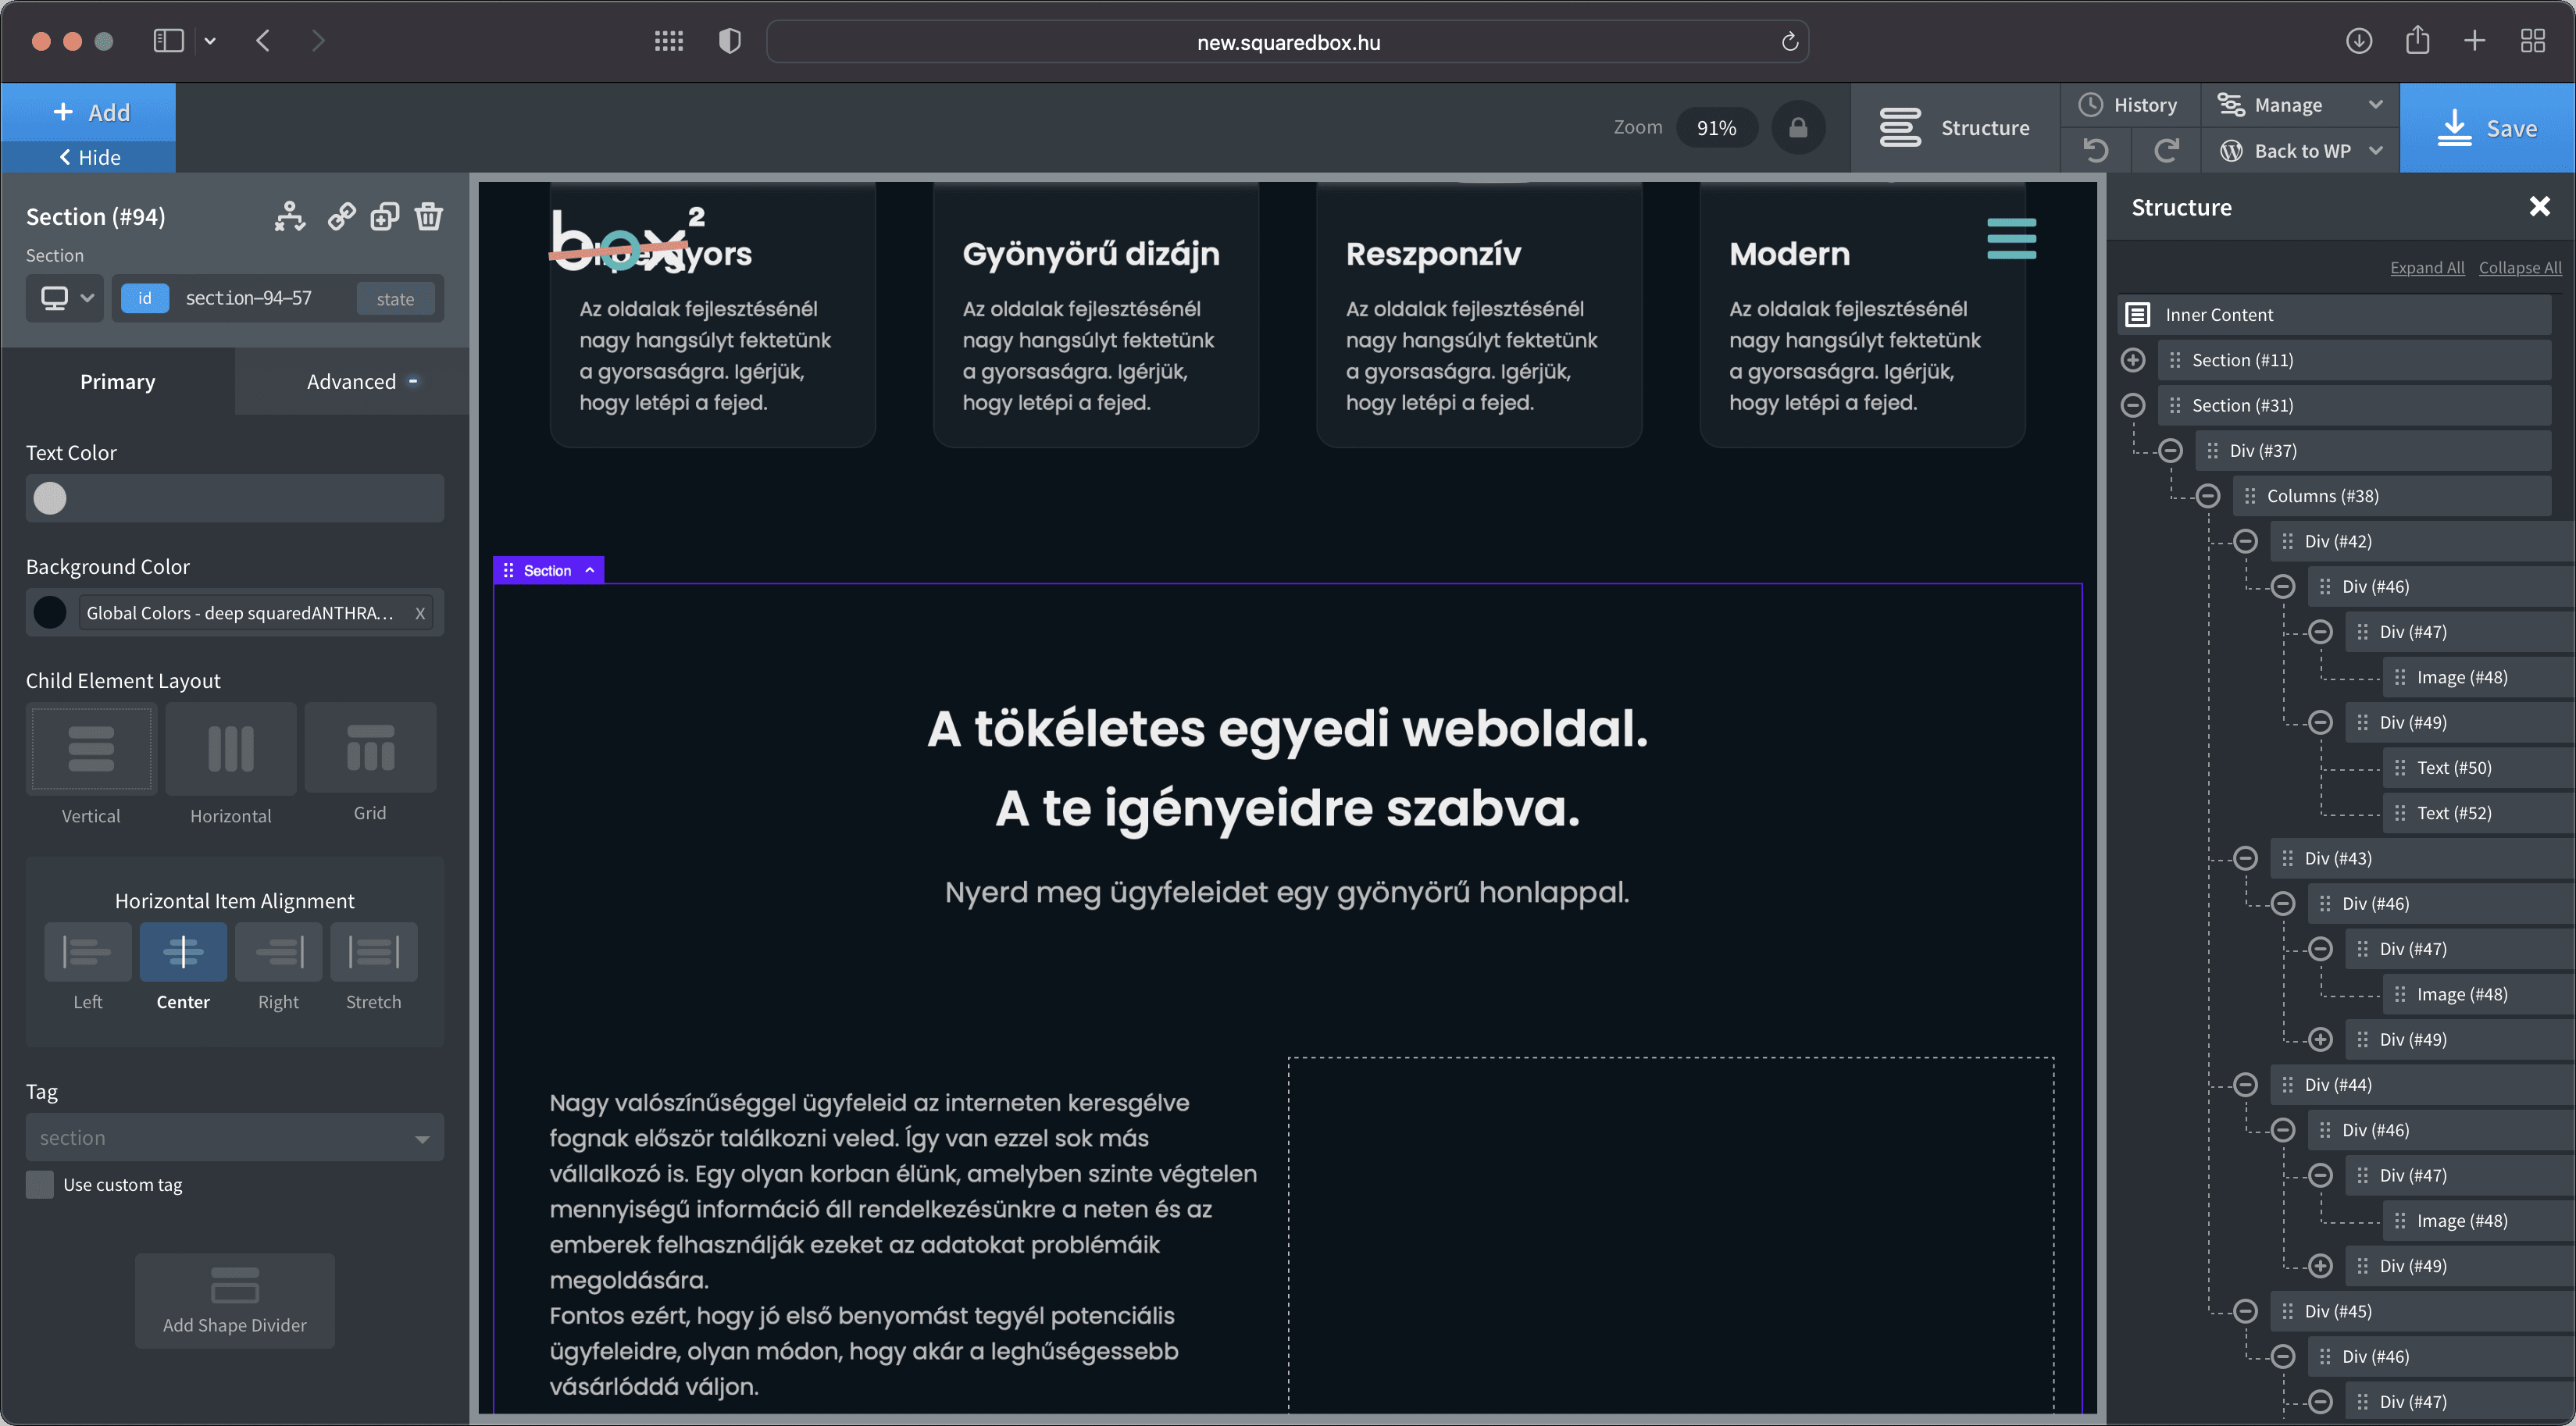Viewport: 2576px width, 1426px height.
Task: Choose Stretch horizontal item alignment
Action: click(x=373, y=952)
